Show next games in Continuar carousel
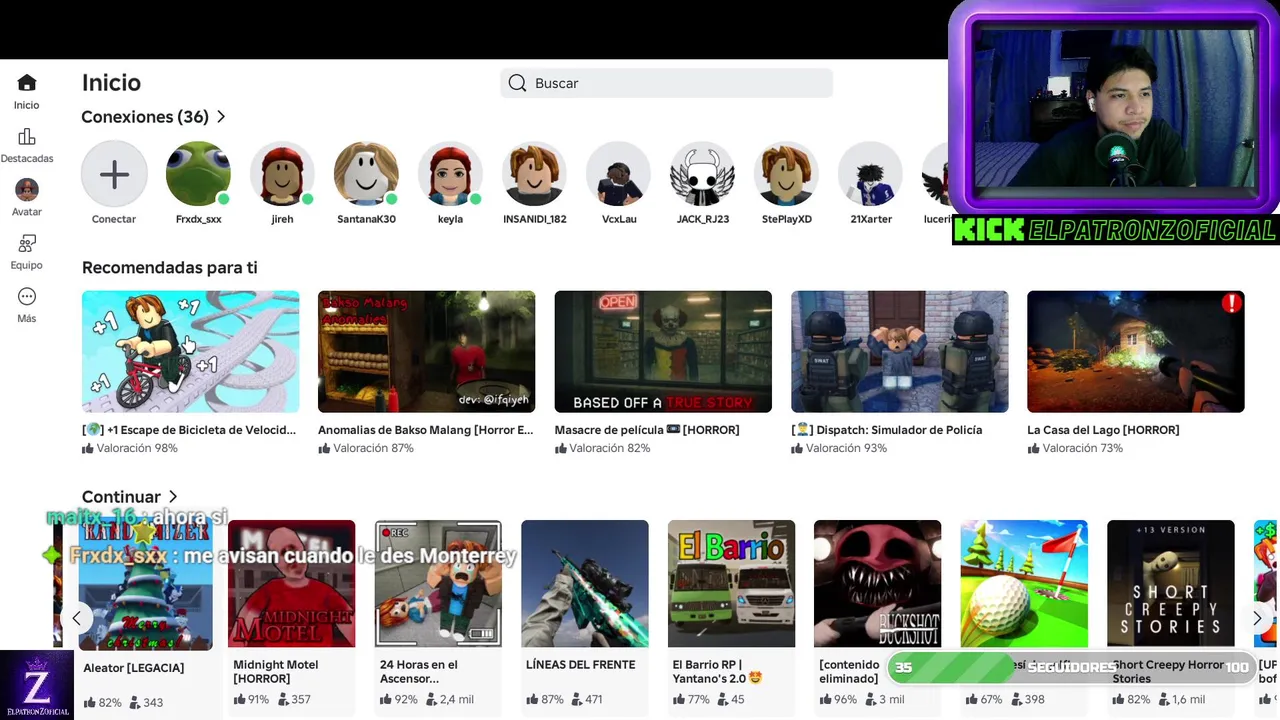The width and height of the screenshot is (1280, 720). coord(1257,619)
